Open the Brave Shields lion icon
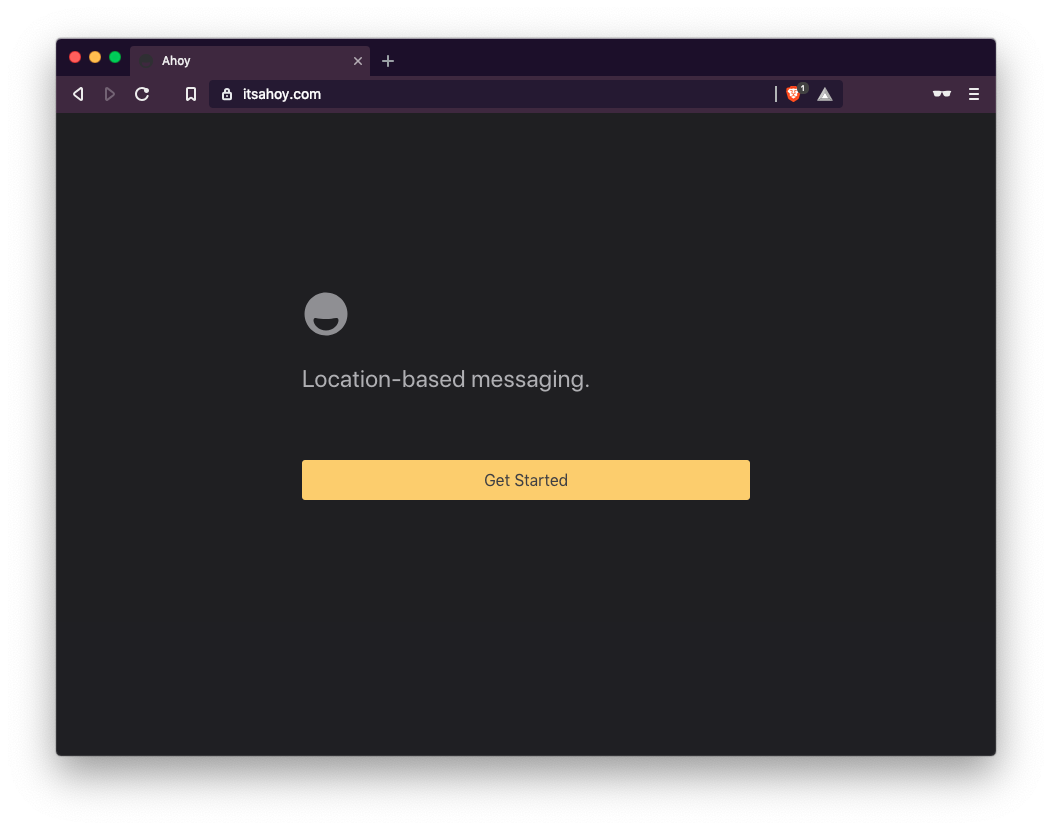The width and height of the screenshot is (1052, 830). click(x=793, y=94)
